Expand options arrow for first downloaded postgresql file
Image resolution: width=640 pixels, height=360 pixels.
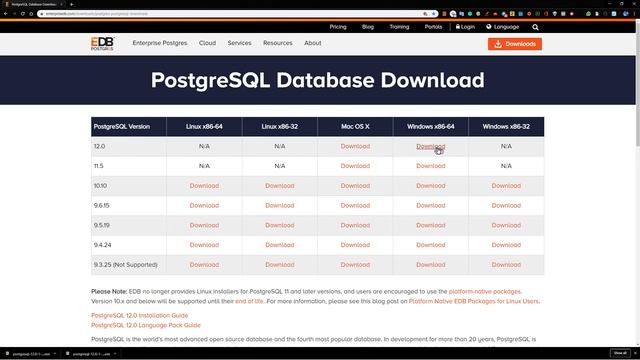(x=55, y=354)
